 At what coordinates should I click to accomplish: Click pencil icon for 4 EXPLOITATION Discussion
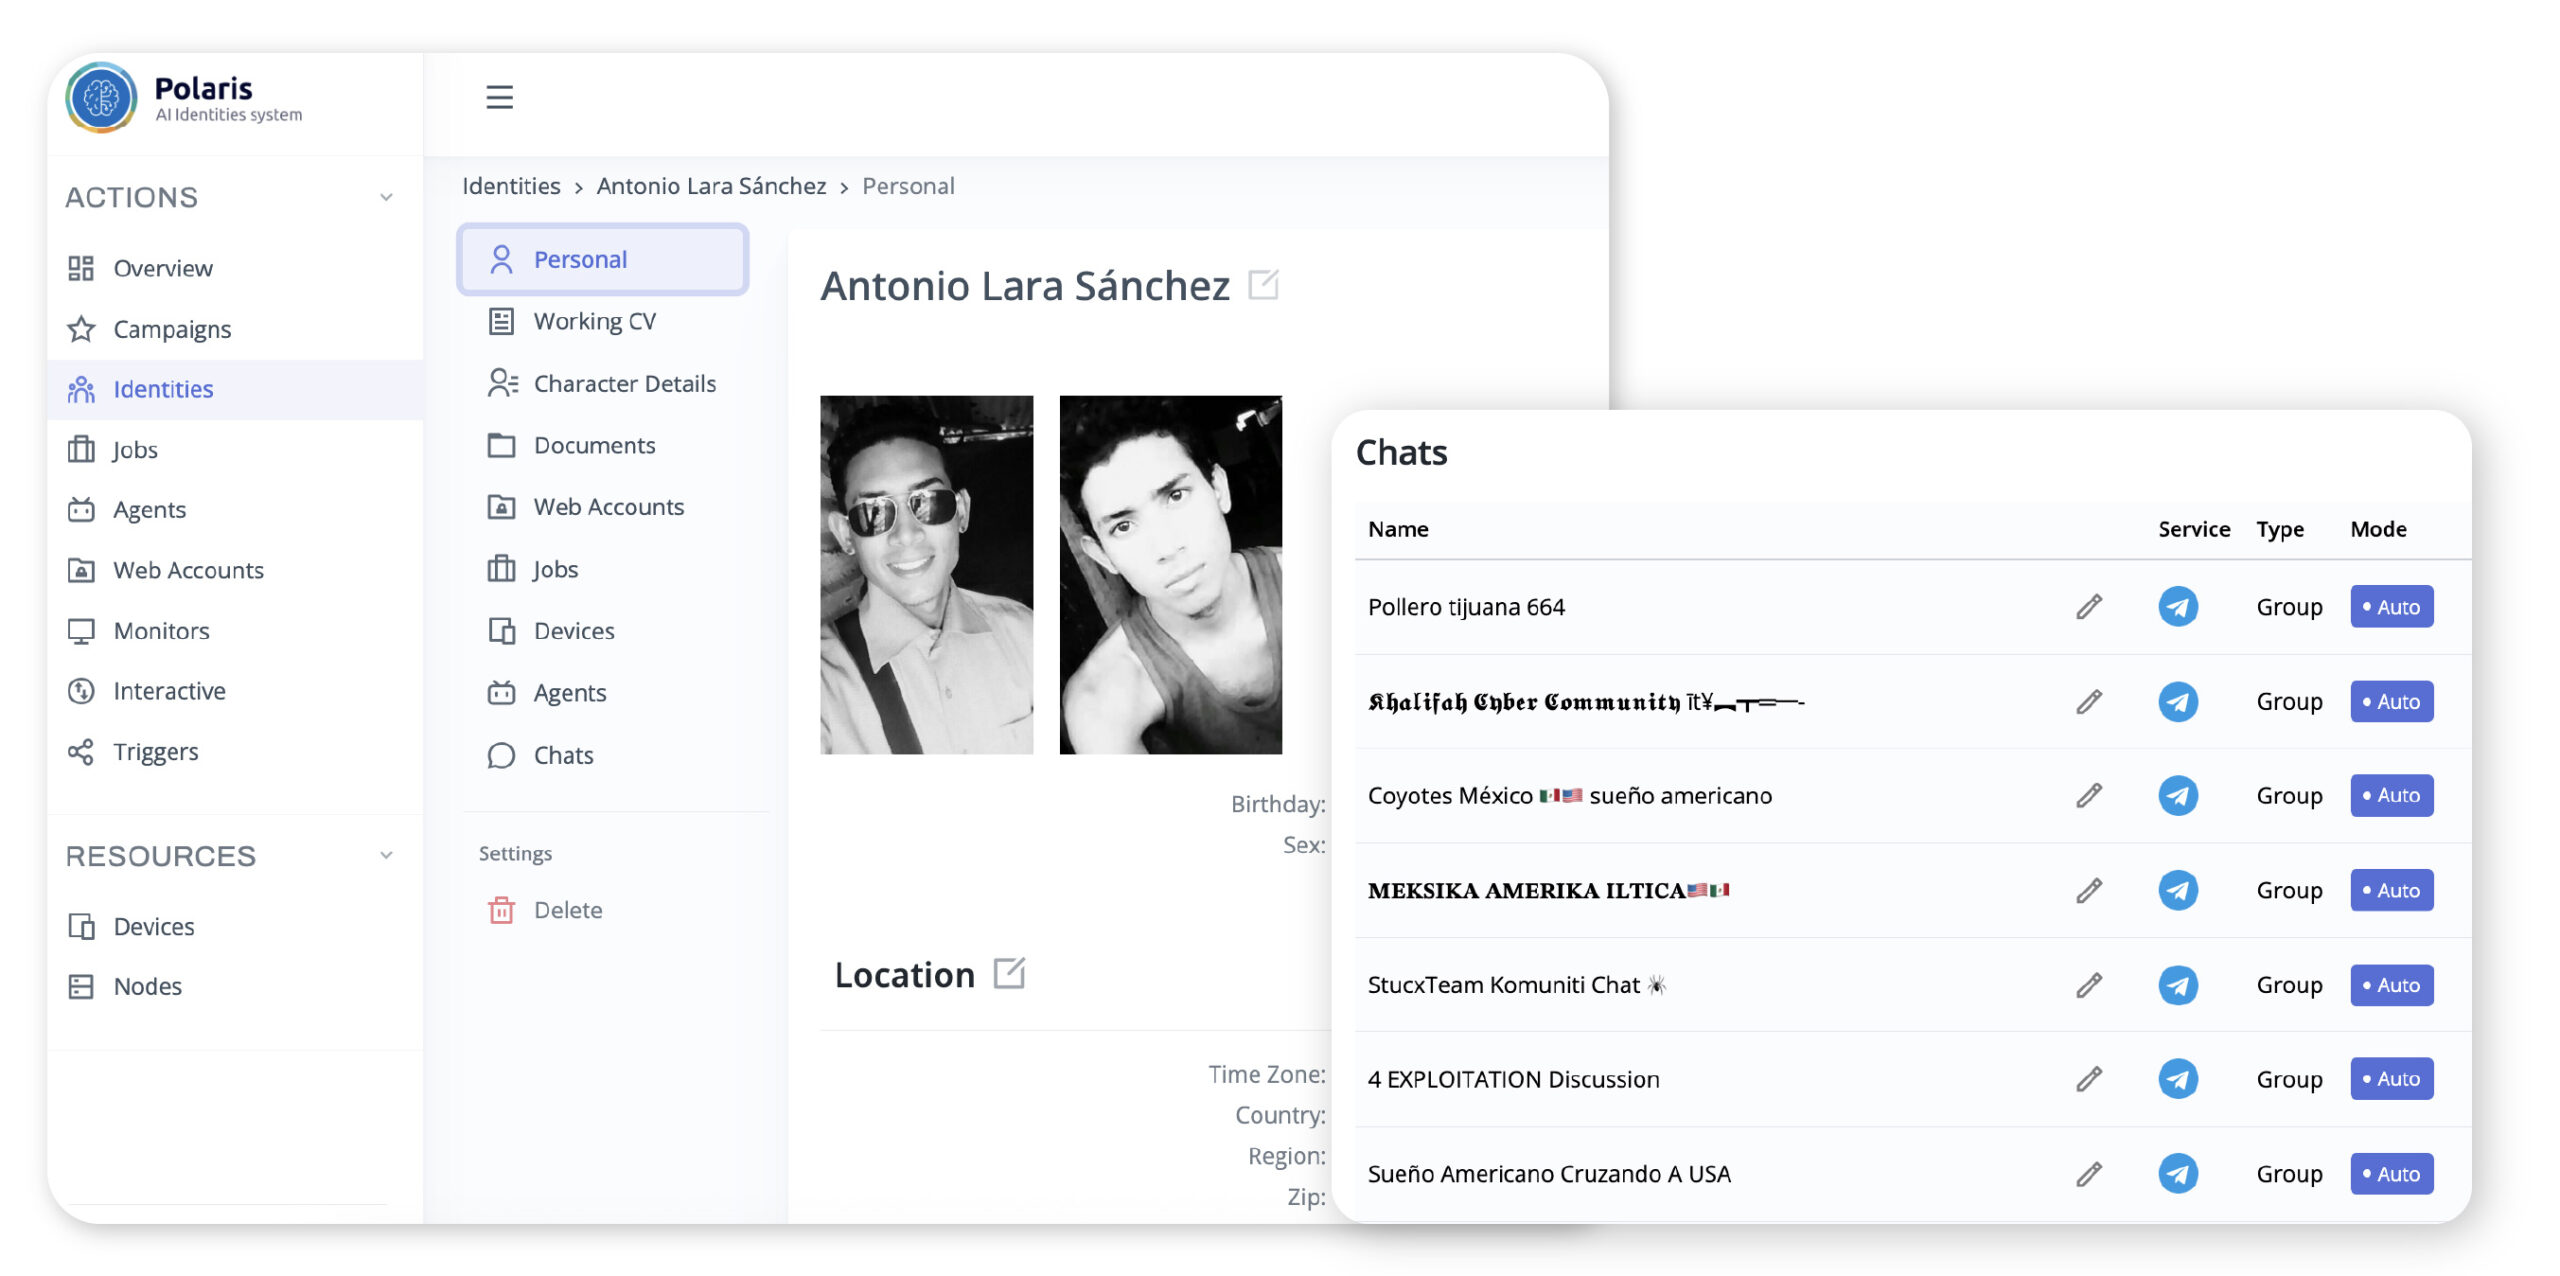pyautogui.click(x=2089, y=1079)
